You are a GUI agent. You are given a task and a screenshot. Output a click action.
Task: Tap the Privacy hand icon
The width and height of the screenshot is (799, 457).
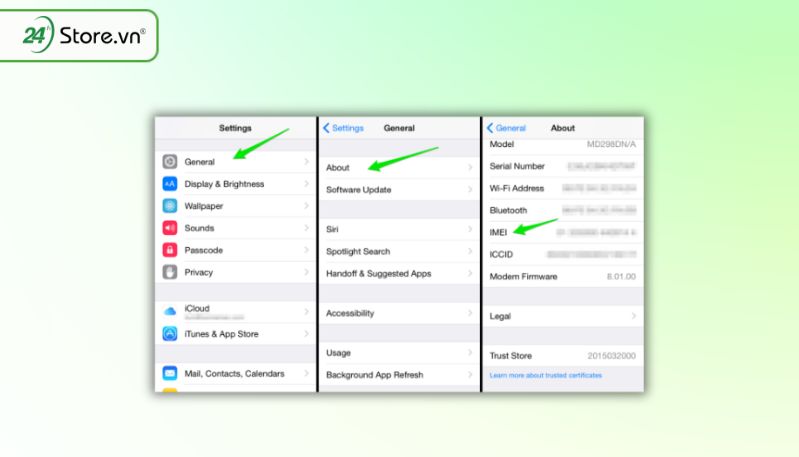click(x=170, y=272)
